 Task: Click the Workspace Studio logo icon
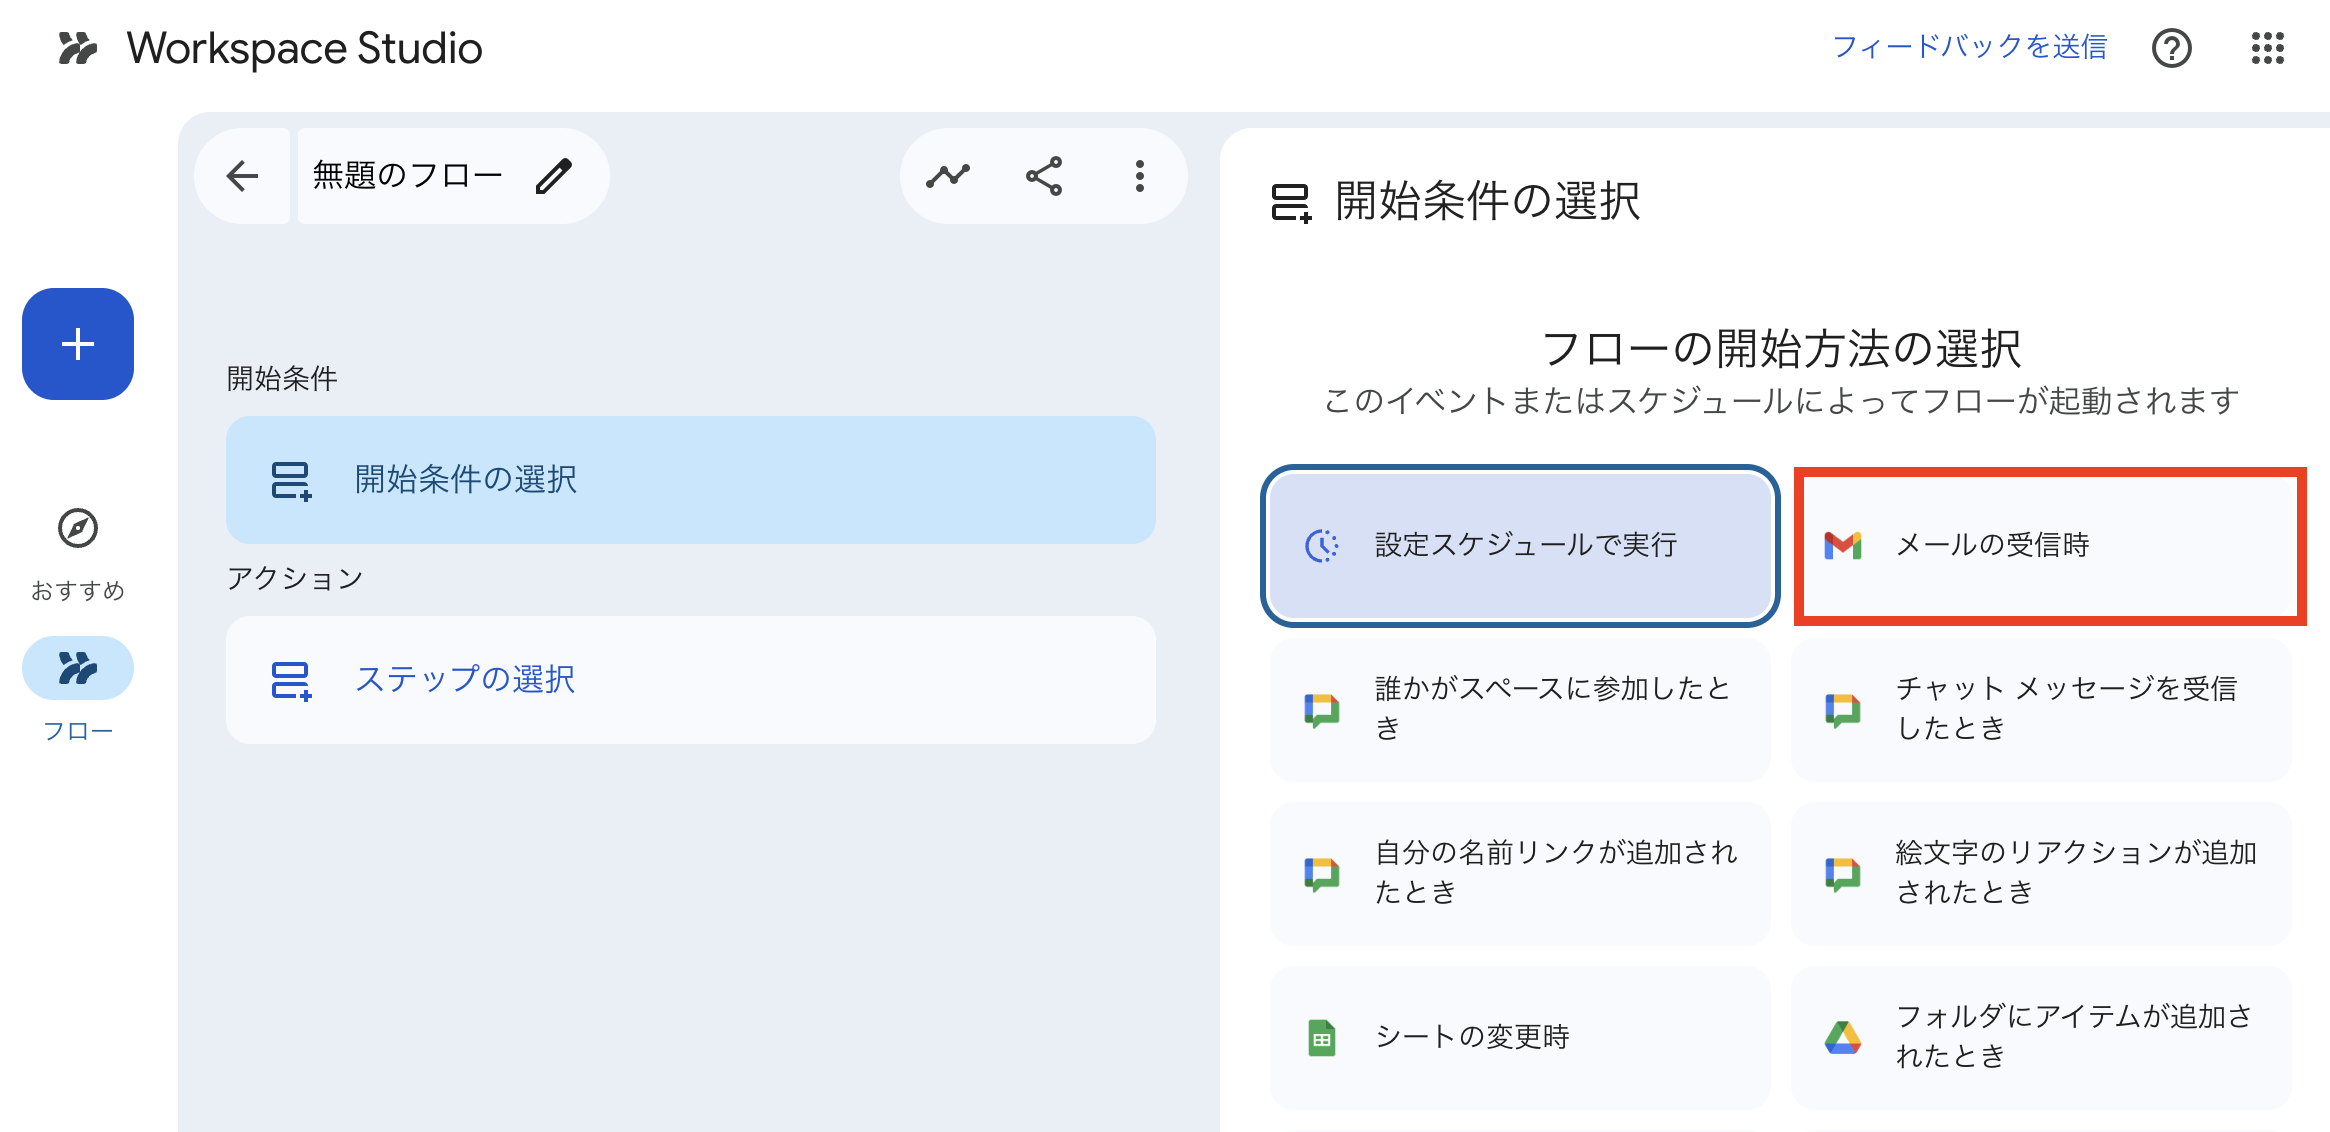[x=77, y=48]
